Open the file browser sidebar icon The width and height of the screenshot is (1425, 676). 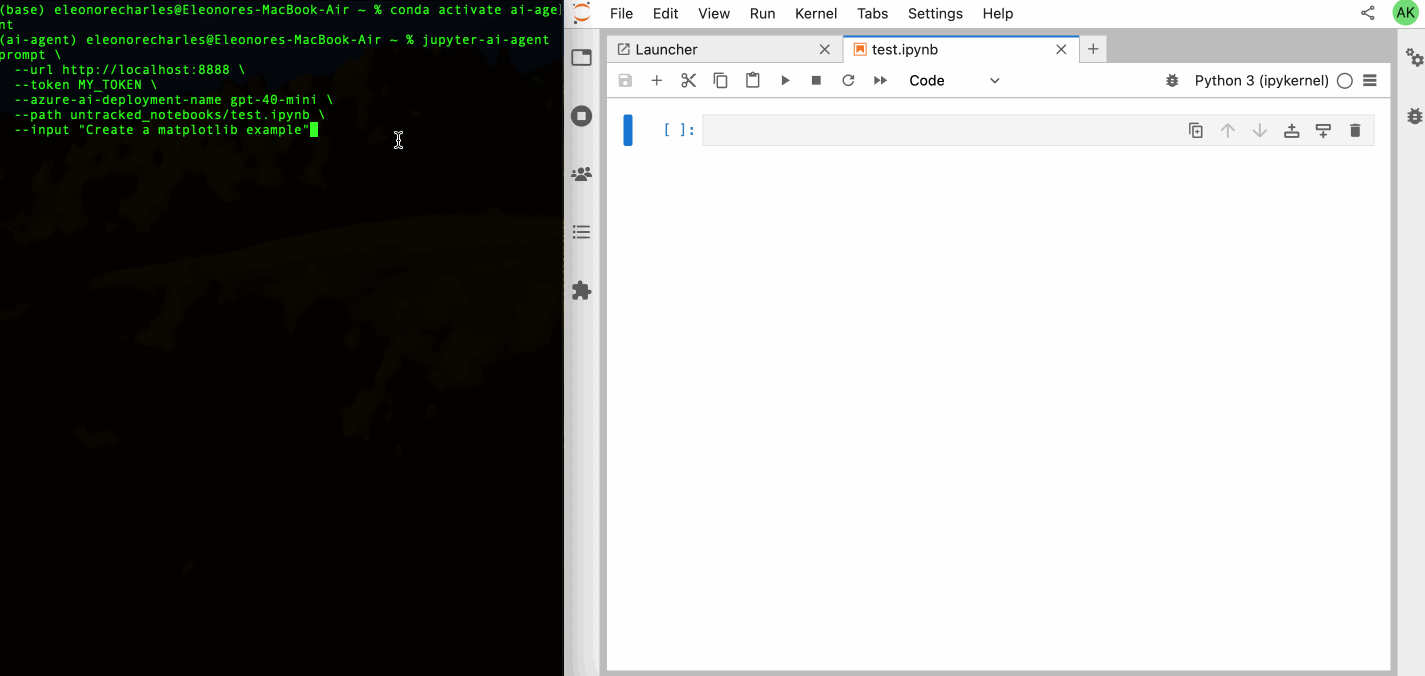coord(581,58)
